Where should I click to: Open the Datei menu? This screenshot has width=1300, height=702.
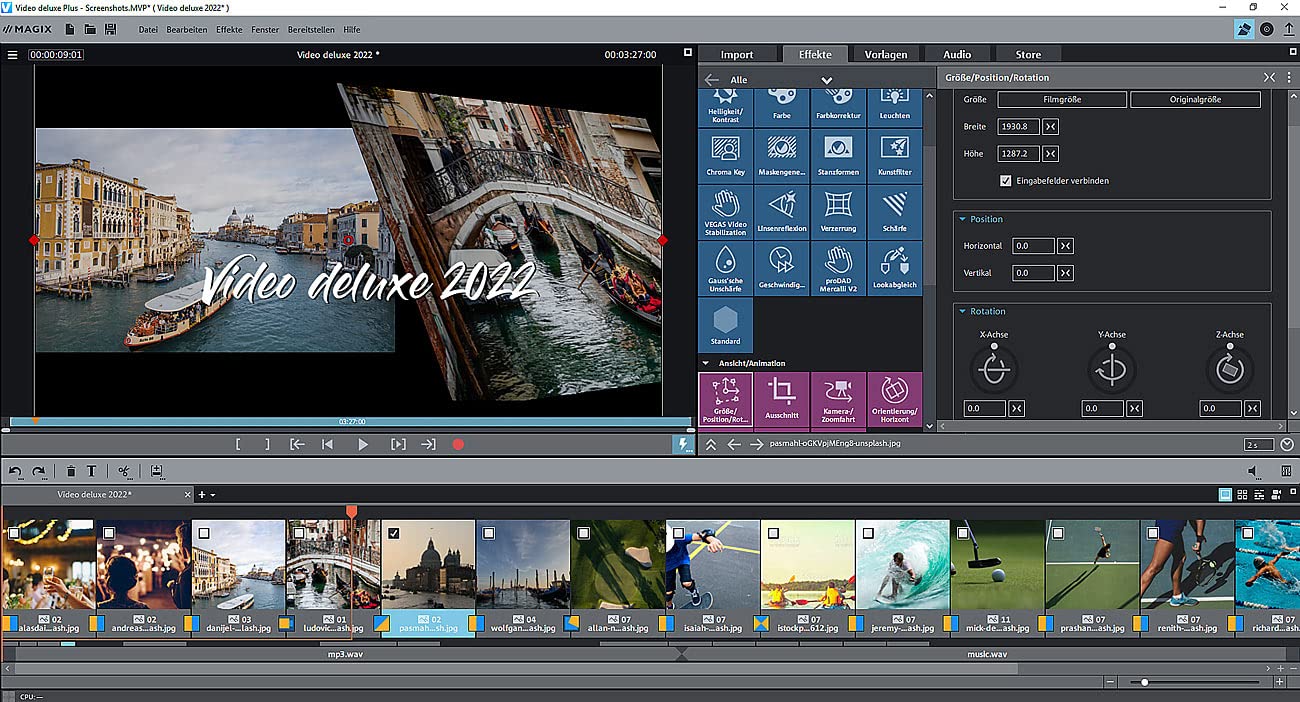[148, 30]
